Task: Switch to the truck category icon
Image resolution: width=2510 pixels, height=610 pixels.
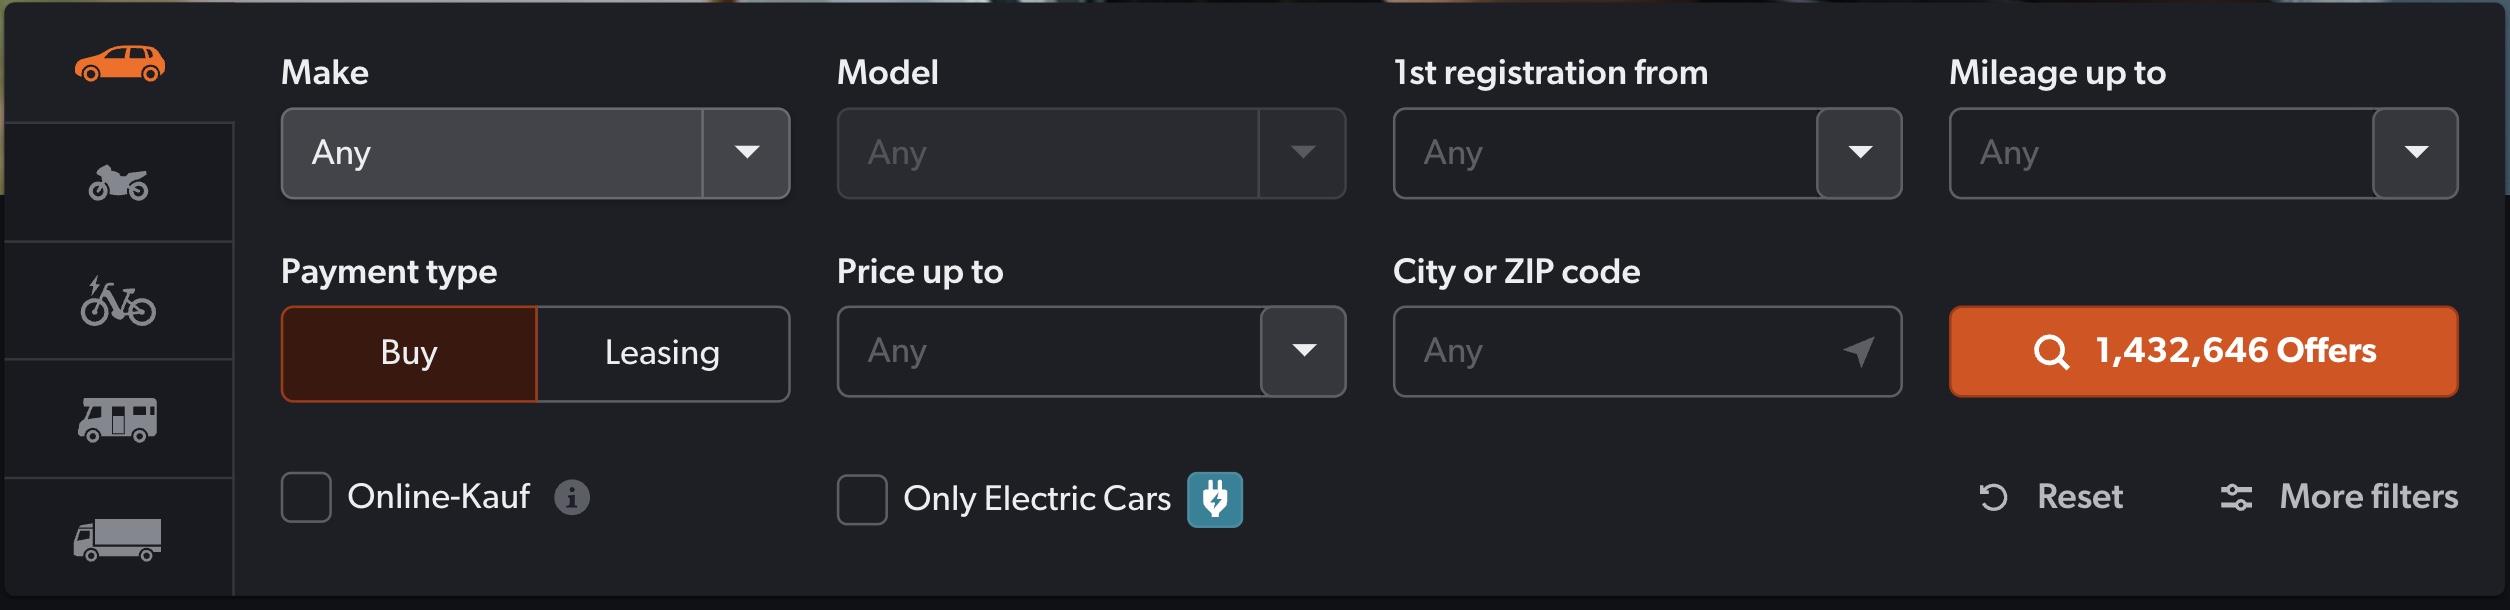Action: pos(119,539)
